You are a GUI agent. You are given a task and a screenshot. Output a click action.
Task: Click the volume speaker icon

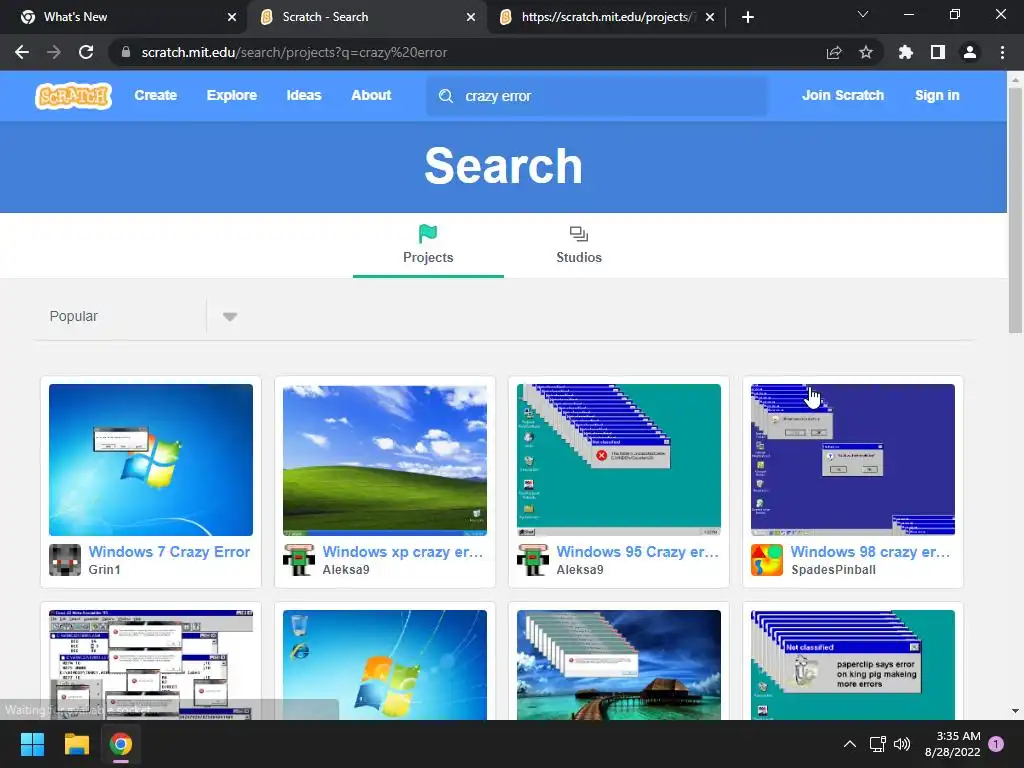902,744
